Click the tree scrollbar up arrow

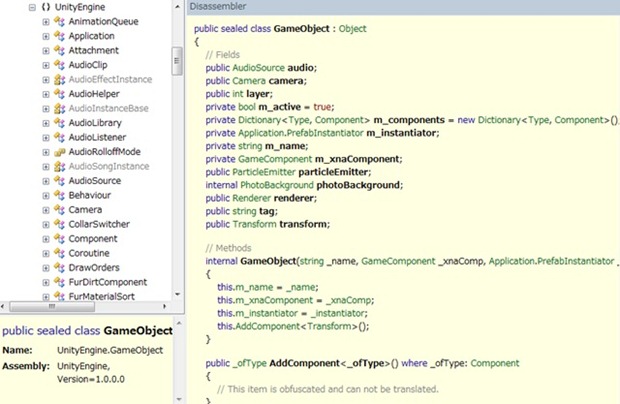pyautogui.click(x=177, y=7)
